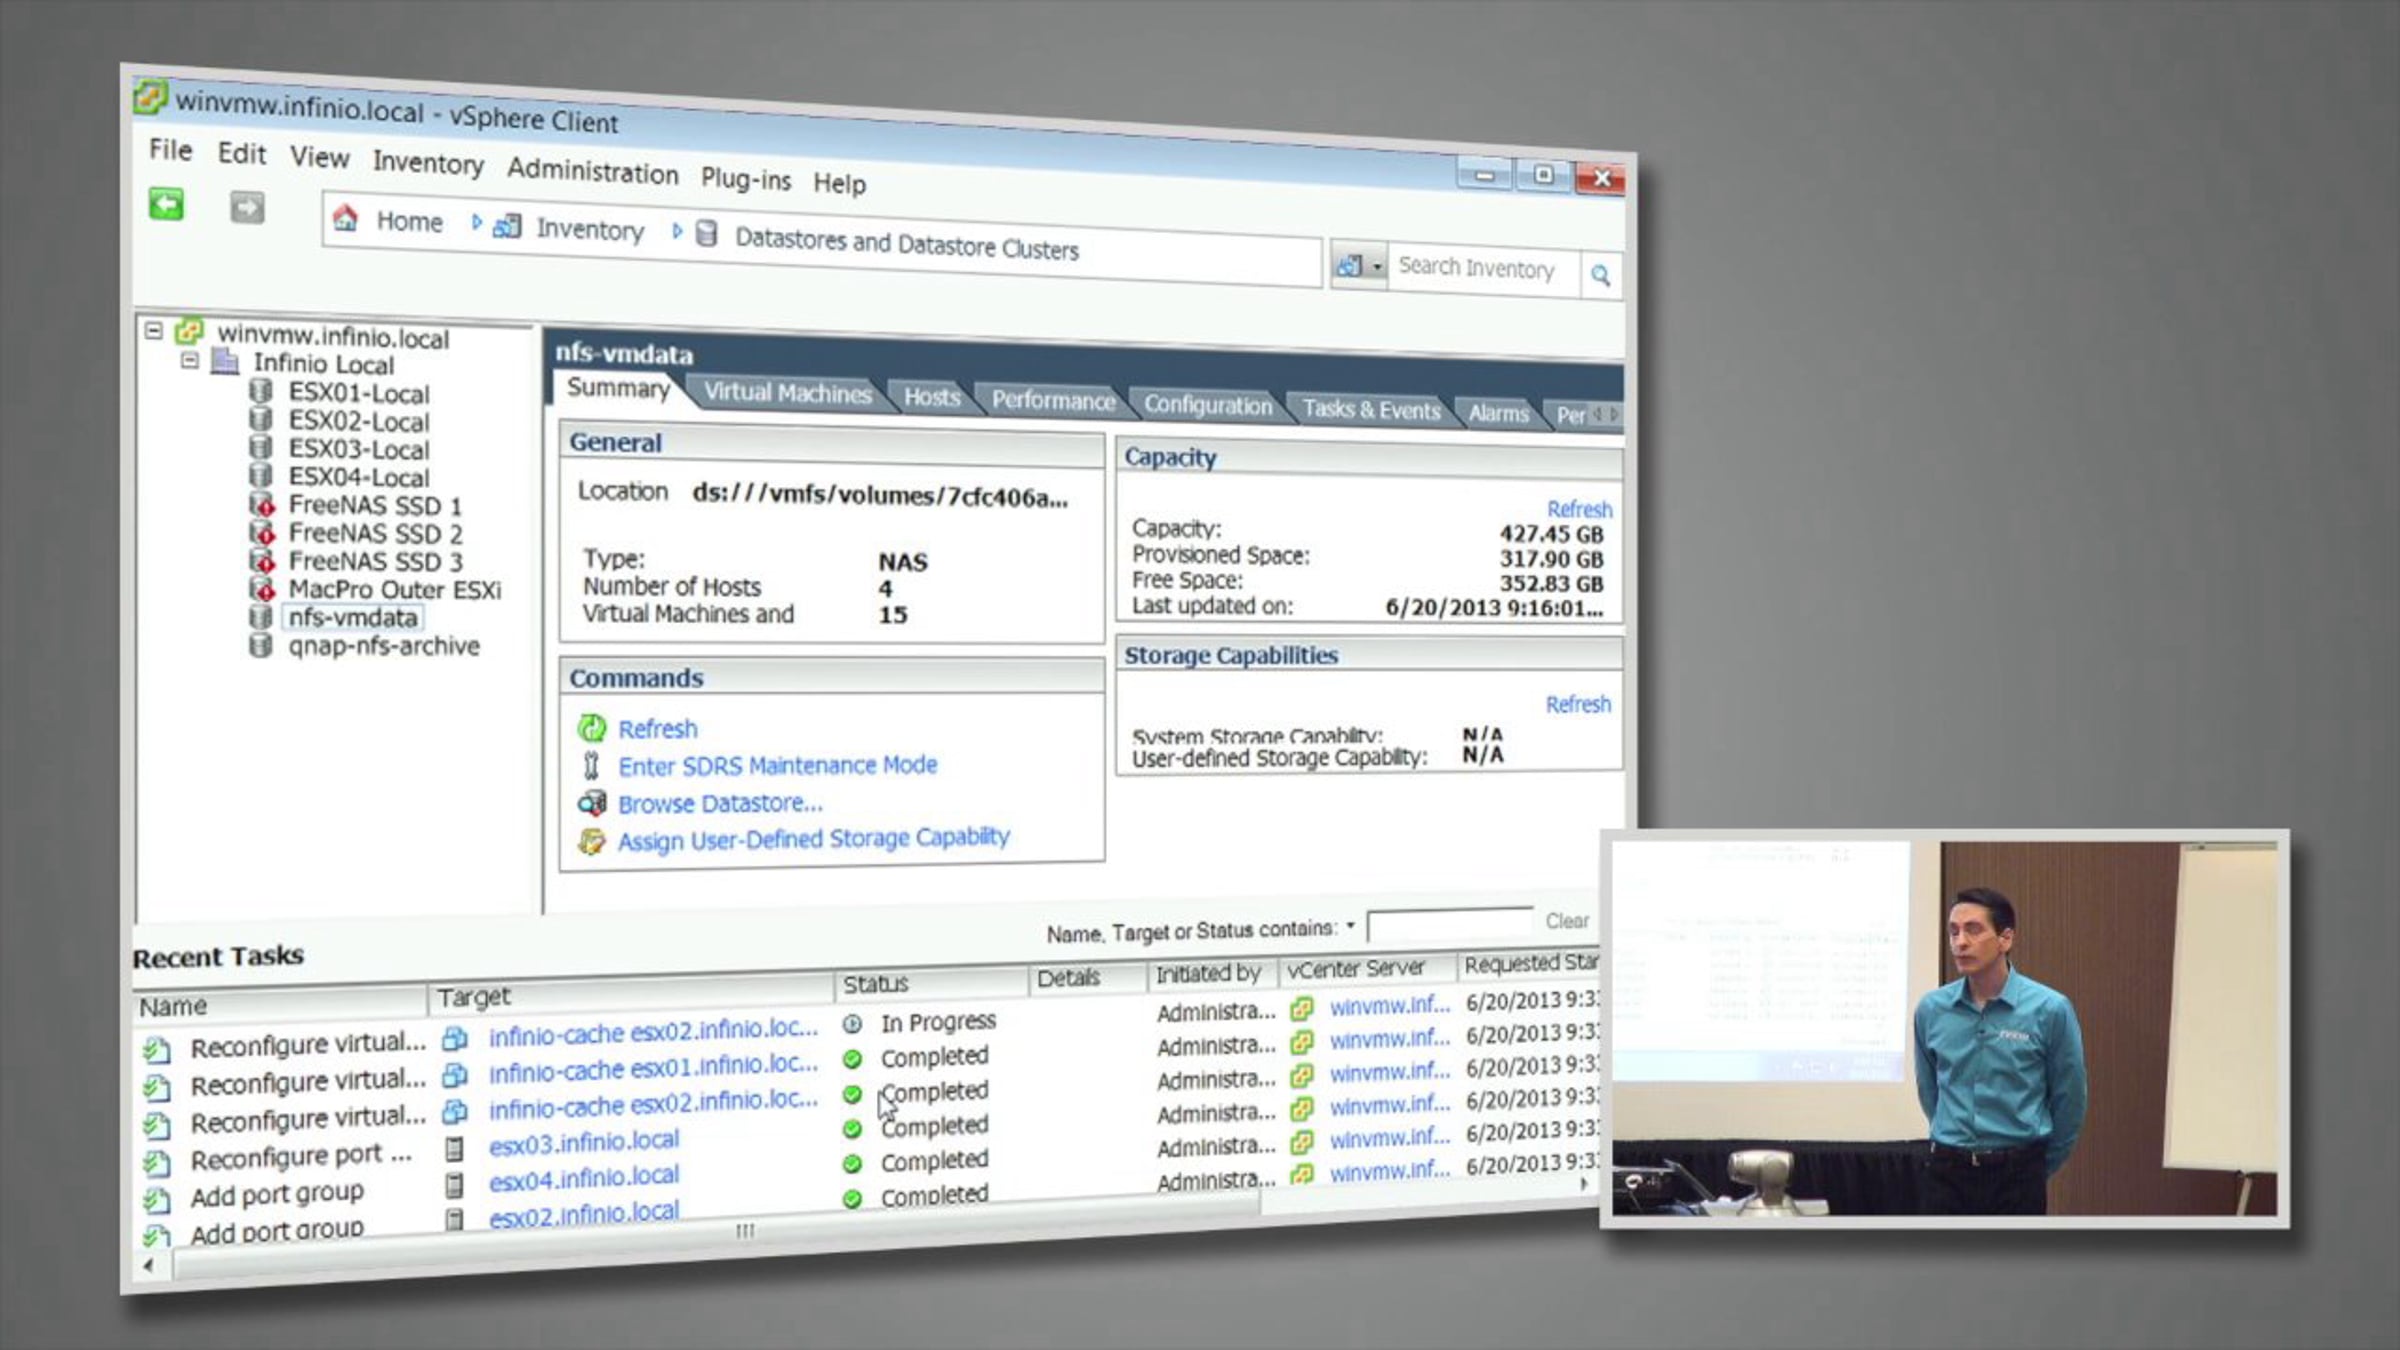Click the grey forward navigation arrow

tap(247, 208)
